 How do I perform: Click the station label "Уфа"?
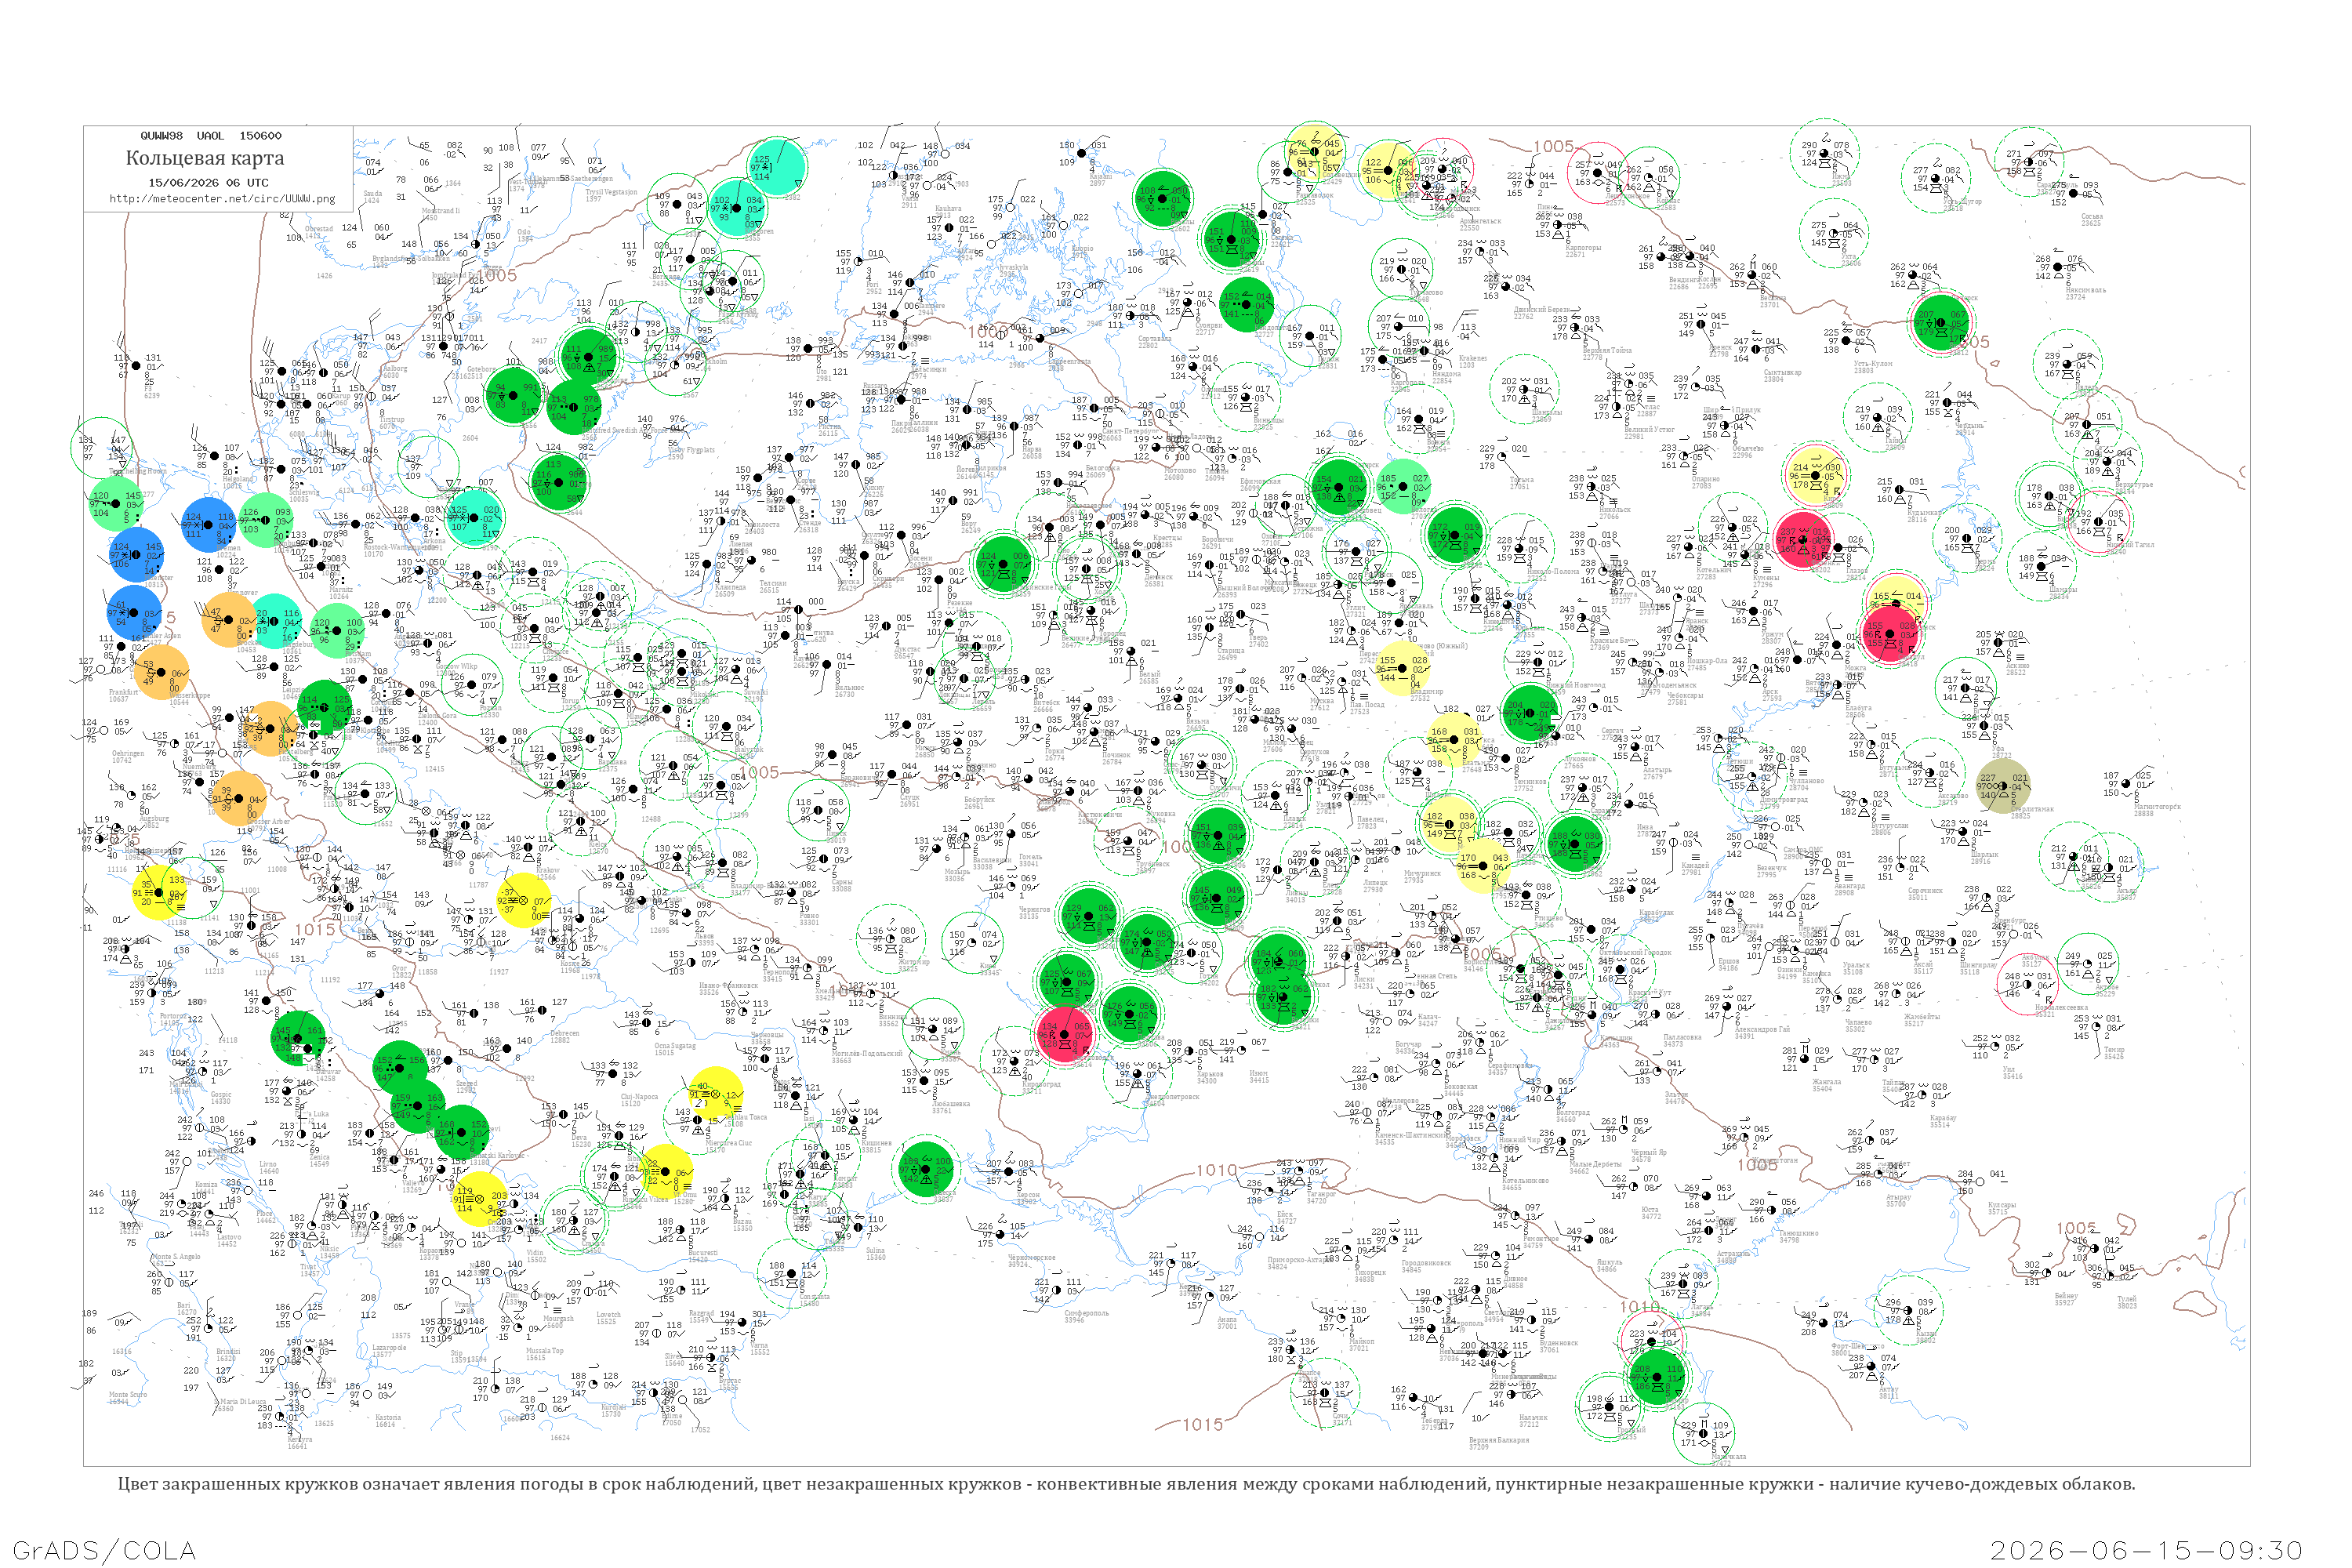1997,749
